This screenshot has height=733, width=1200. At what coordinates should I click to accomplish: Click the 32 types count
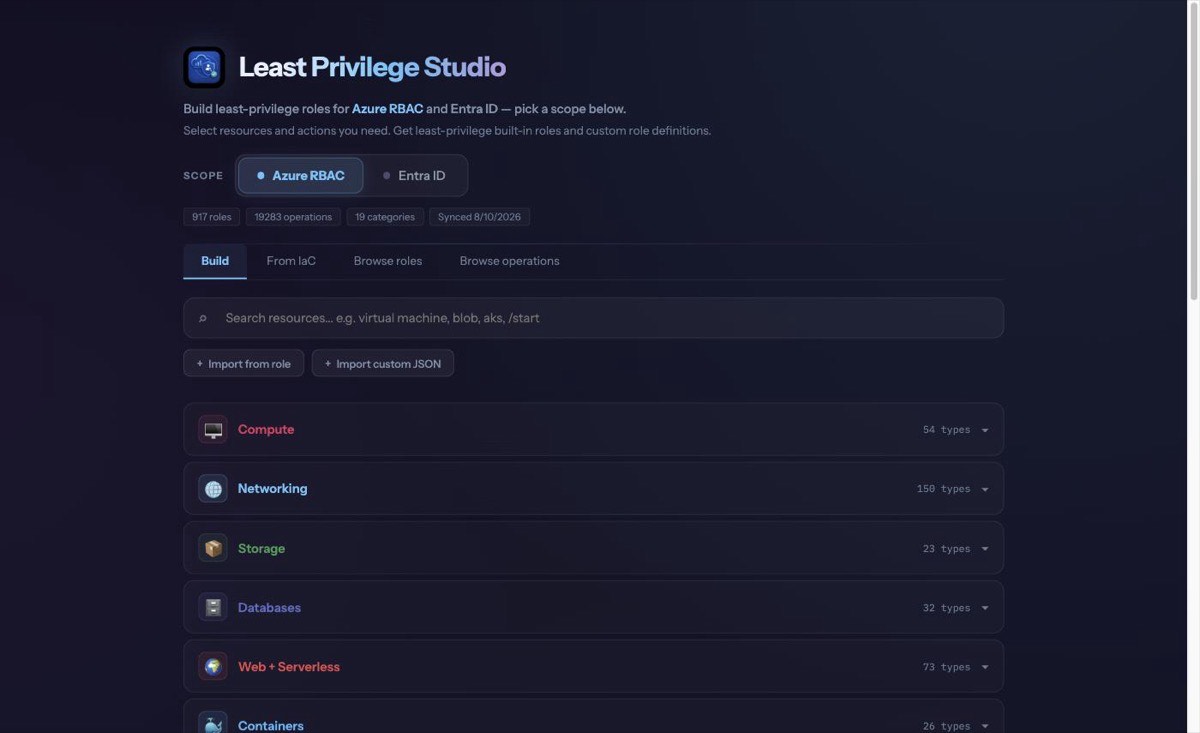[946, 608]
